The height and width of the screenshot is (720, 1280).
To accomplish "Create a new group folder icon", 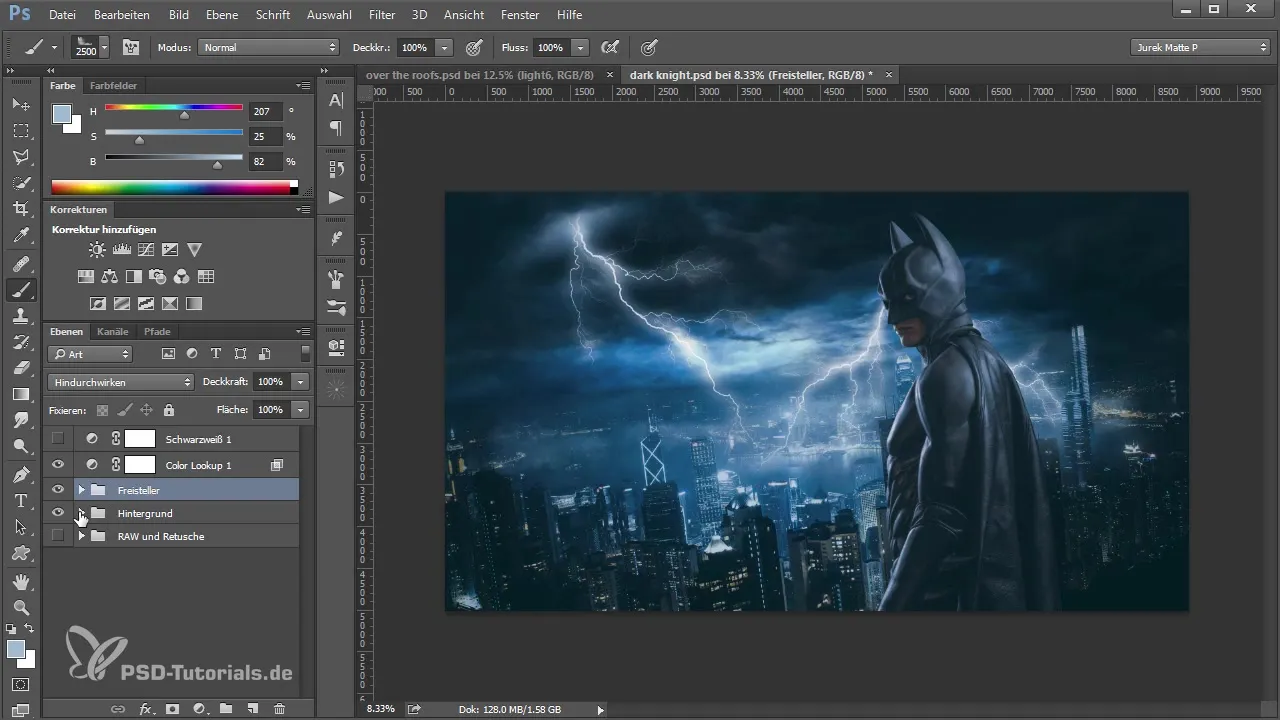I will (226, 708).
